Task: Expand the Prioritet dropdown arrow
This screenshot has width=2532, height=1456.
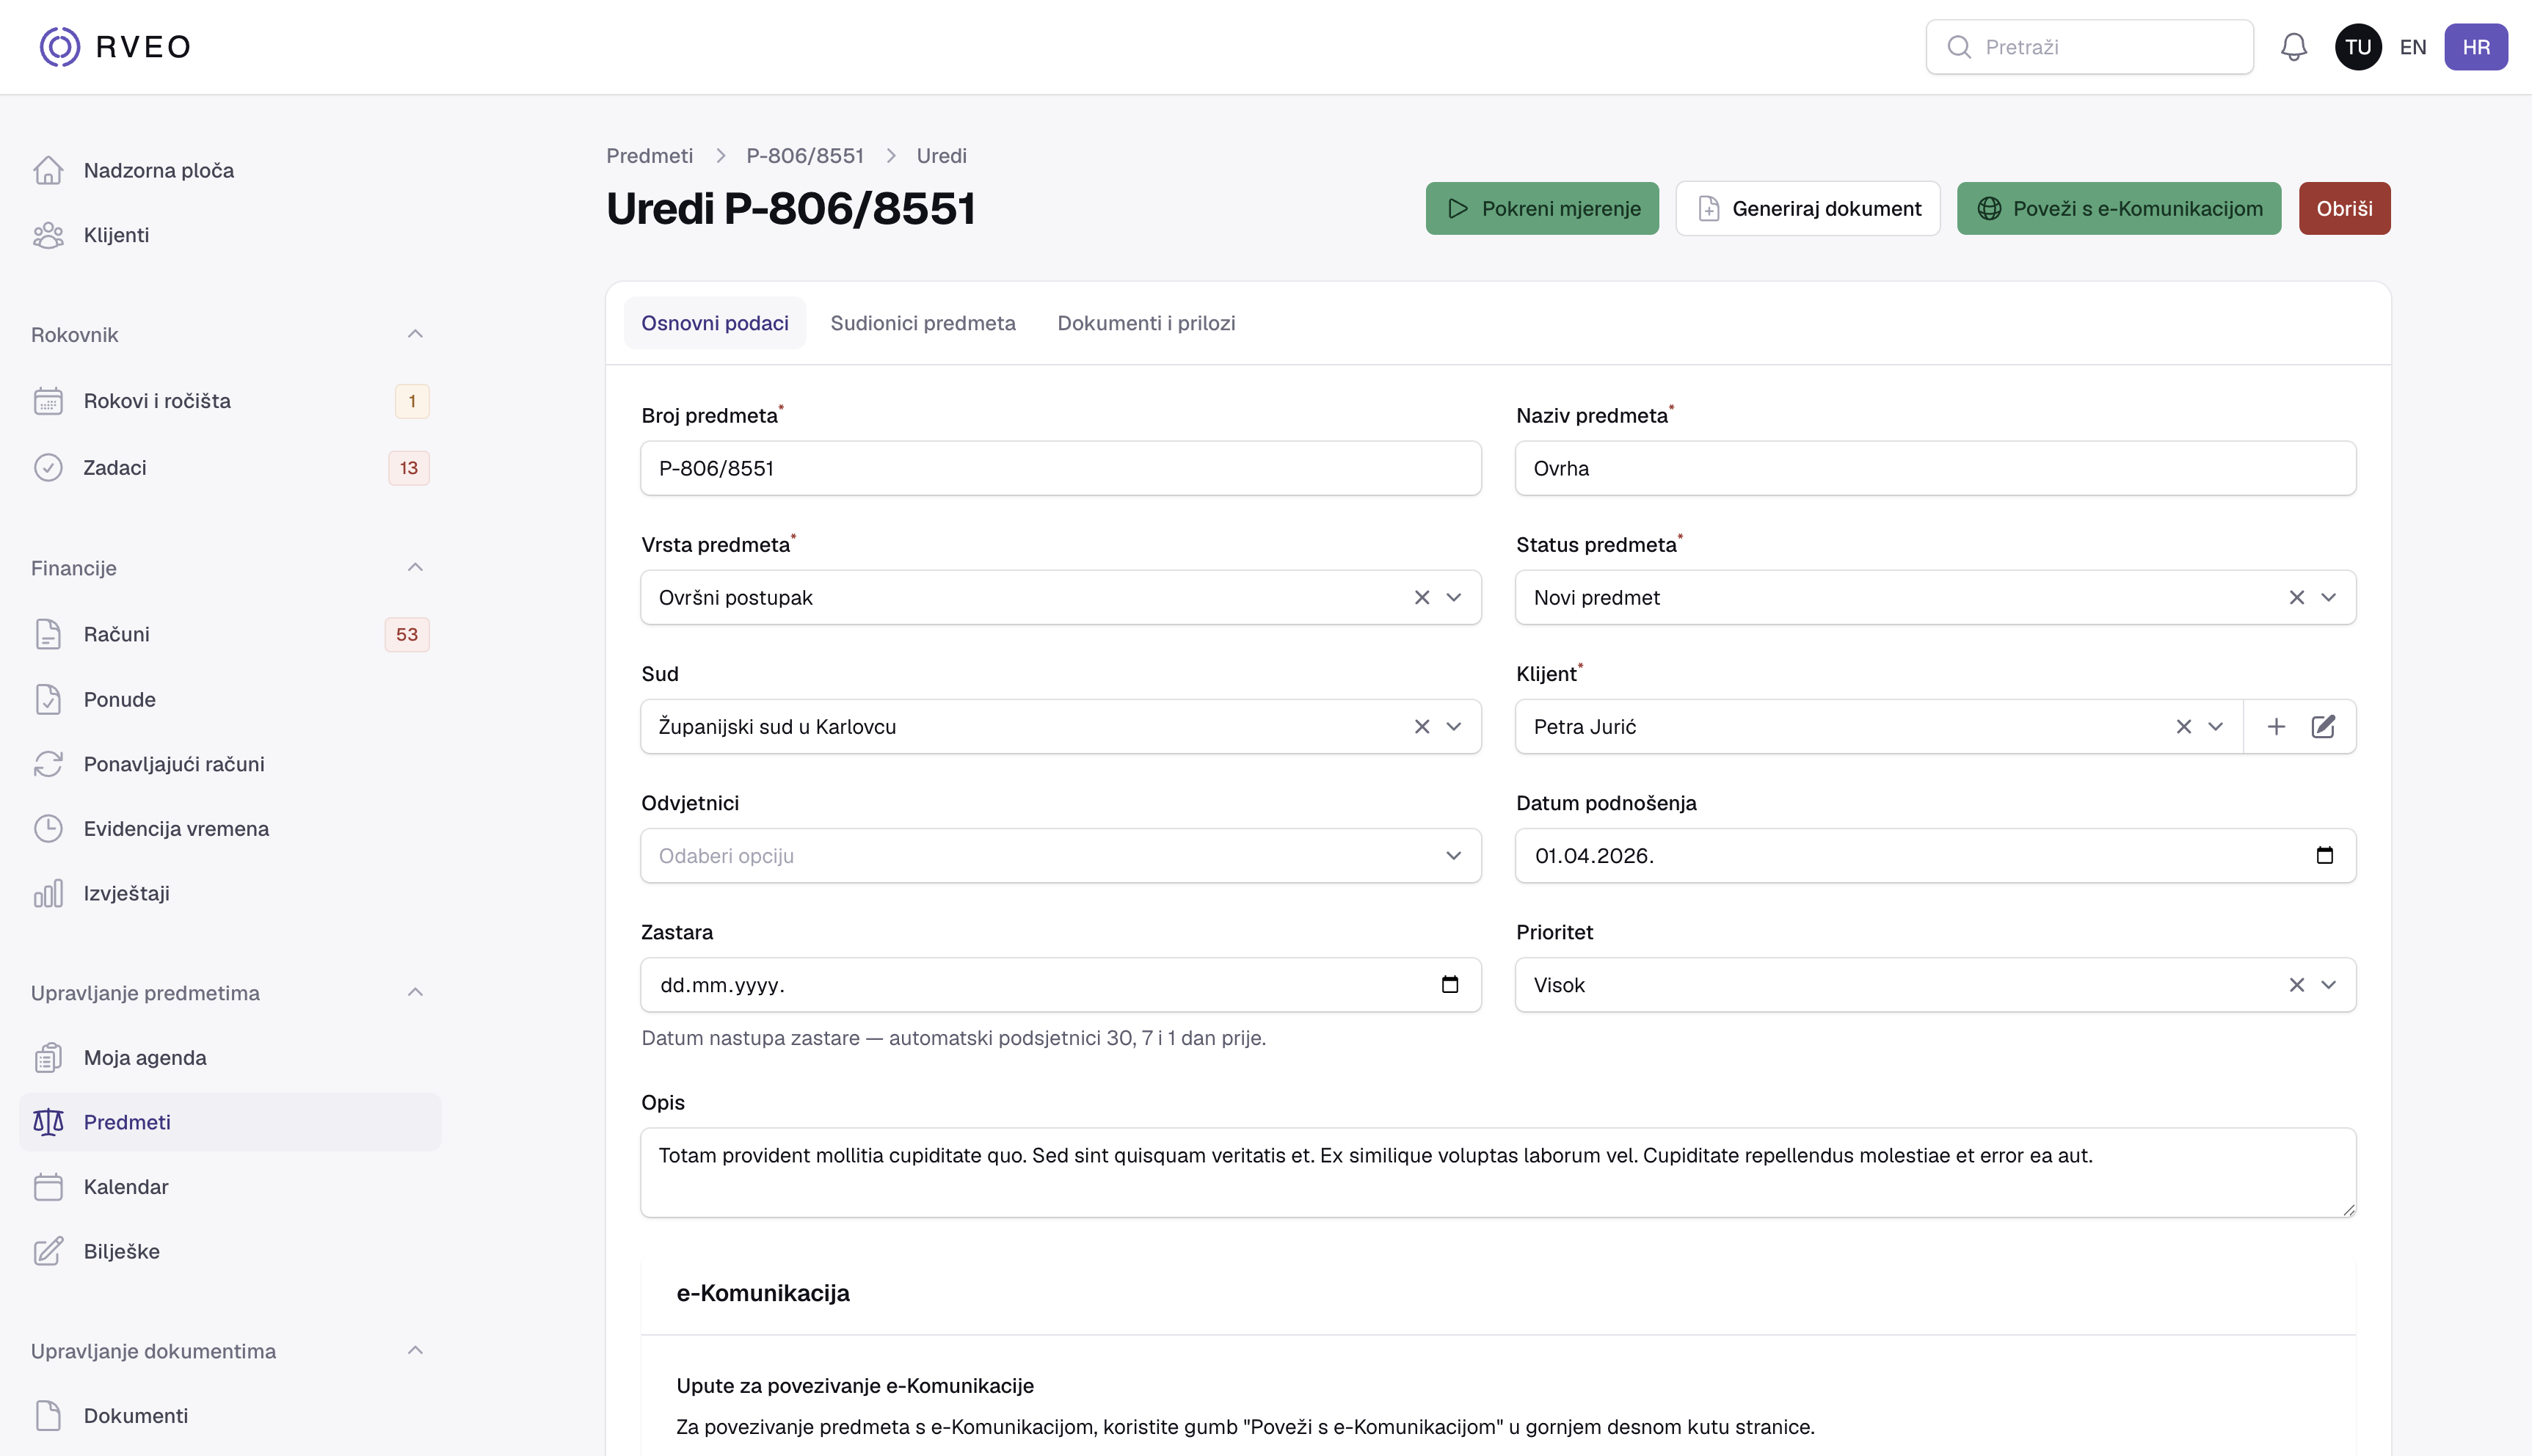Action: 2328,985
